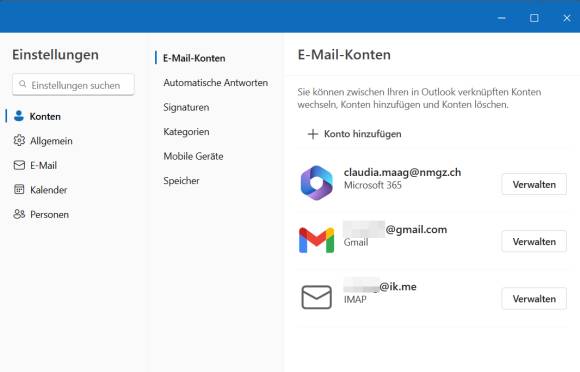Click the E-Mail envelope icon in sidebar
This screenshot has width=580, height=372.
(19, 165)
